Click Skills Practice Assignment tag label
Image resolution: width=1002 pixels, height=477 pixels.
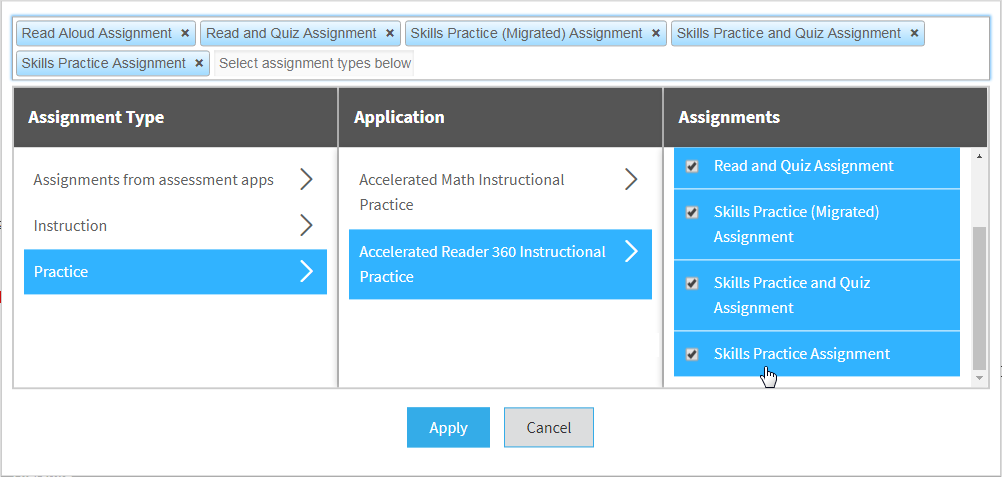pos(104,63)
